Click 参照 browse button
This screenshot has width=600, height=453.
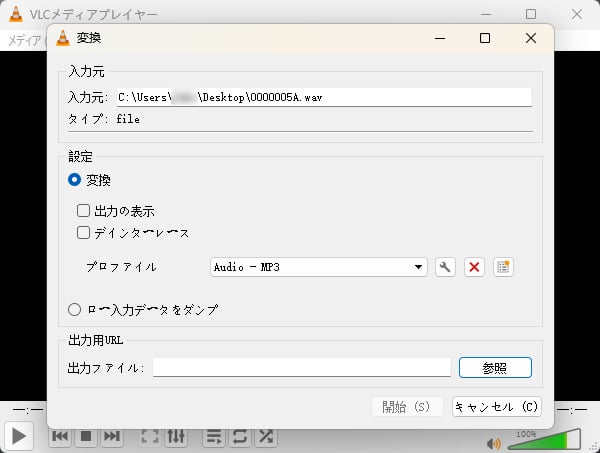click(495, 368)
